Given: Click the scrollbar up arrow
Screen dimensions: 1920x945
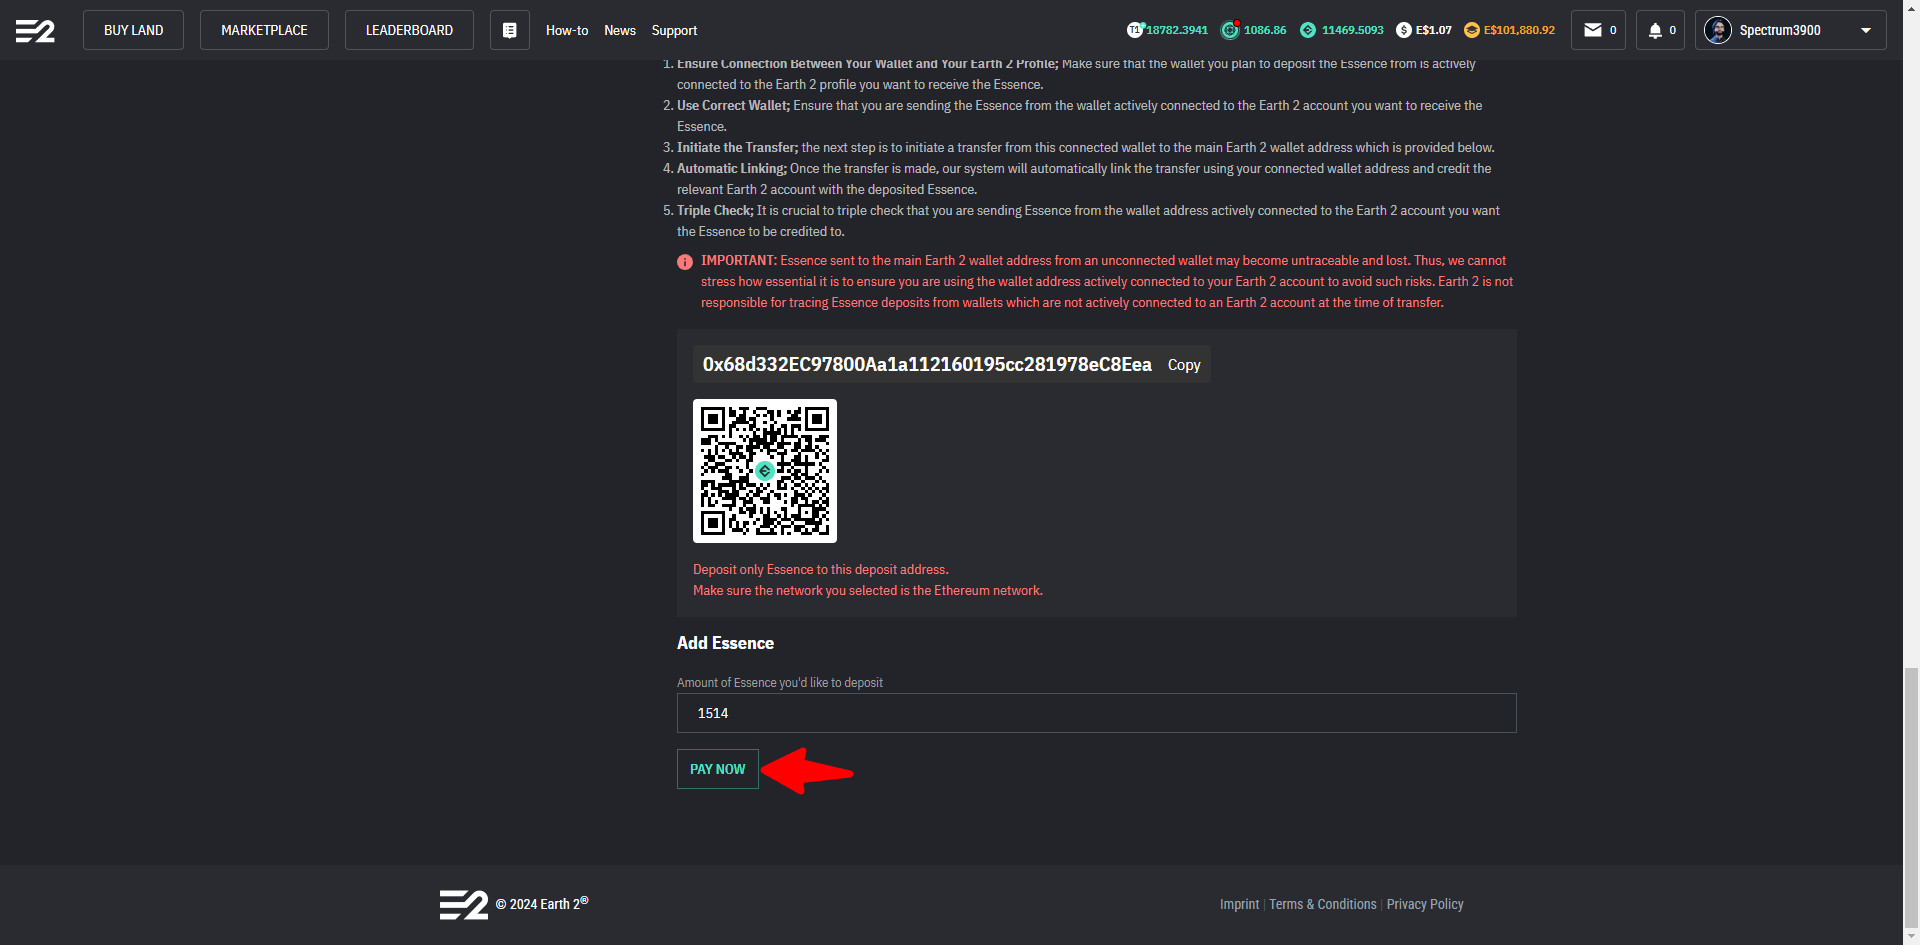Looking at the screenshot, I should [x=1911, y=7].
